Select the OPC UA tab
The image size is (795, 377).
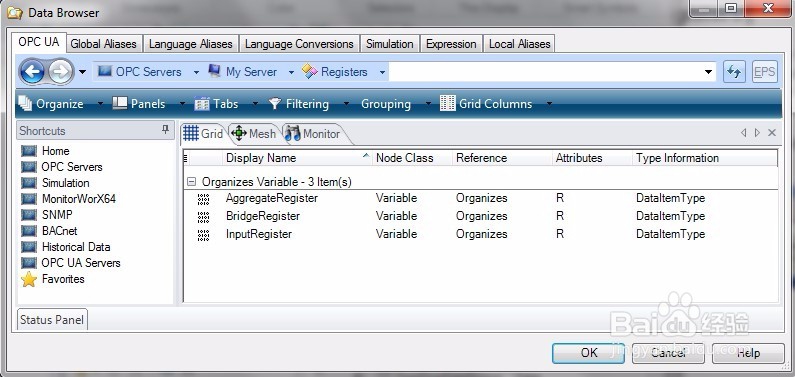(39, 42)
